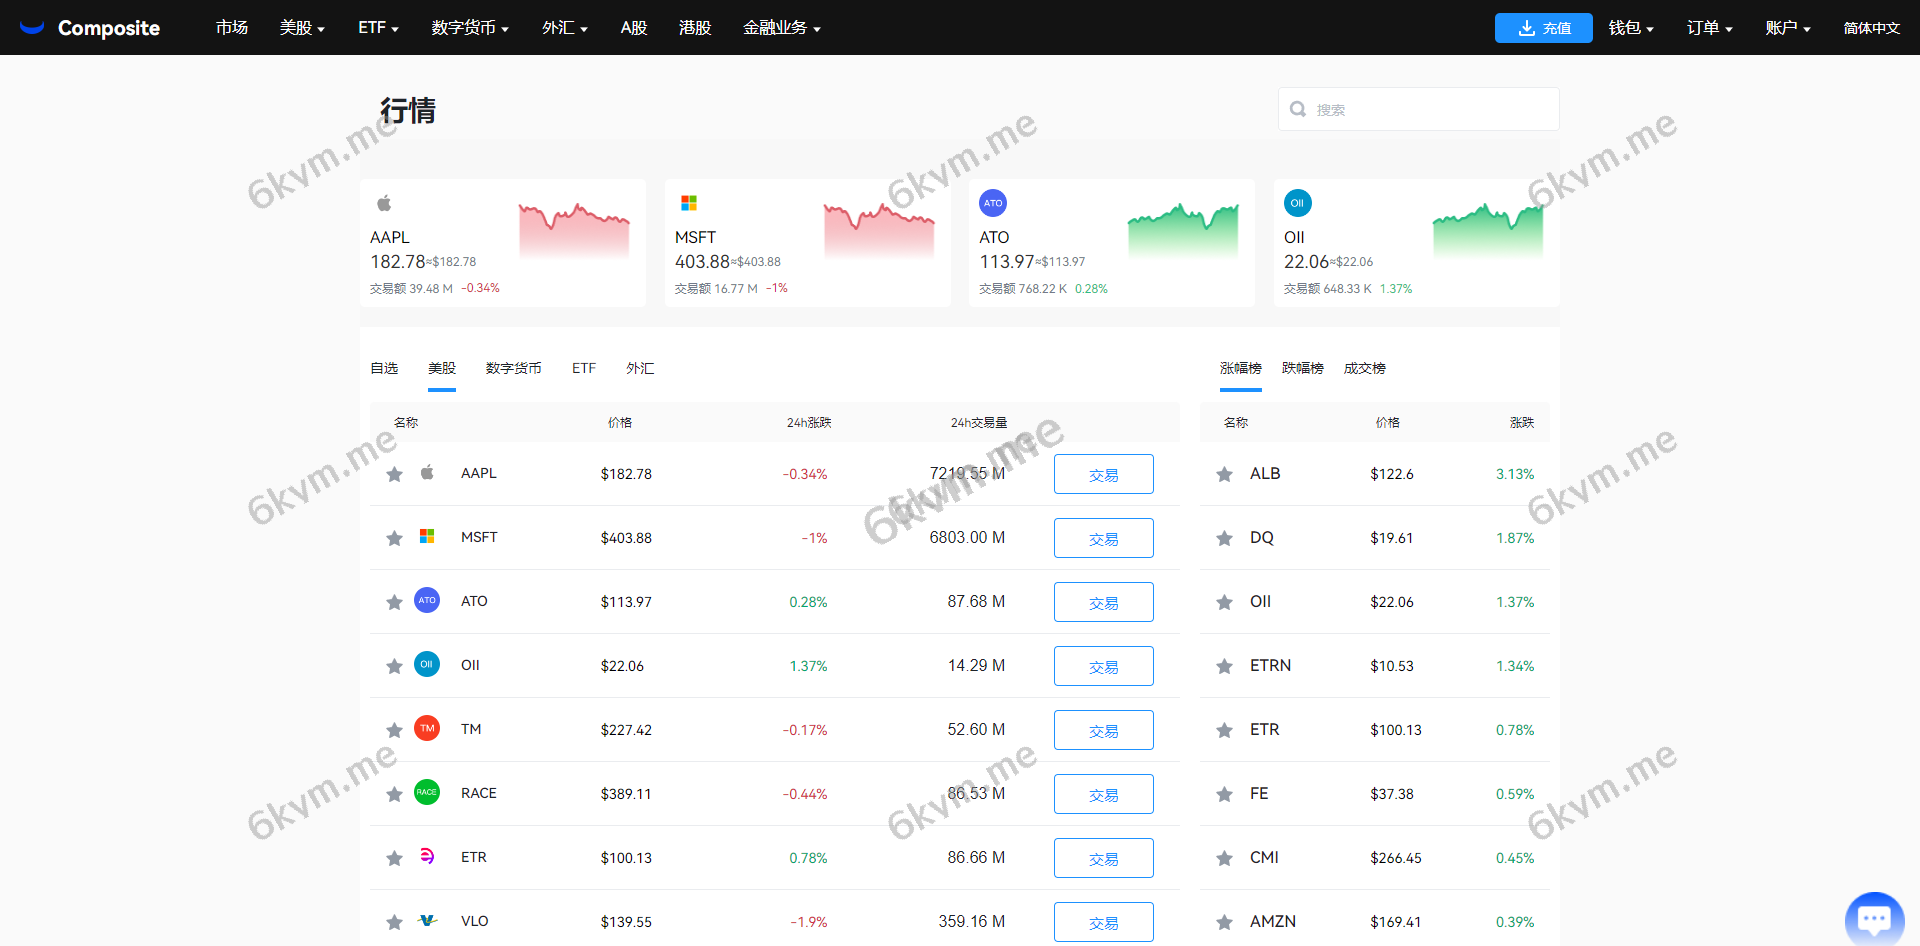Image resolution: width=1920 pixels, height=946 pixels.
Task: Open the customer support chat icon
Action: (1874, 917)
